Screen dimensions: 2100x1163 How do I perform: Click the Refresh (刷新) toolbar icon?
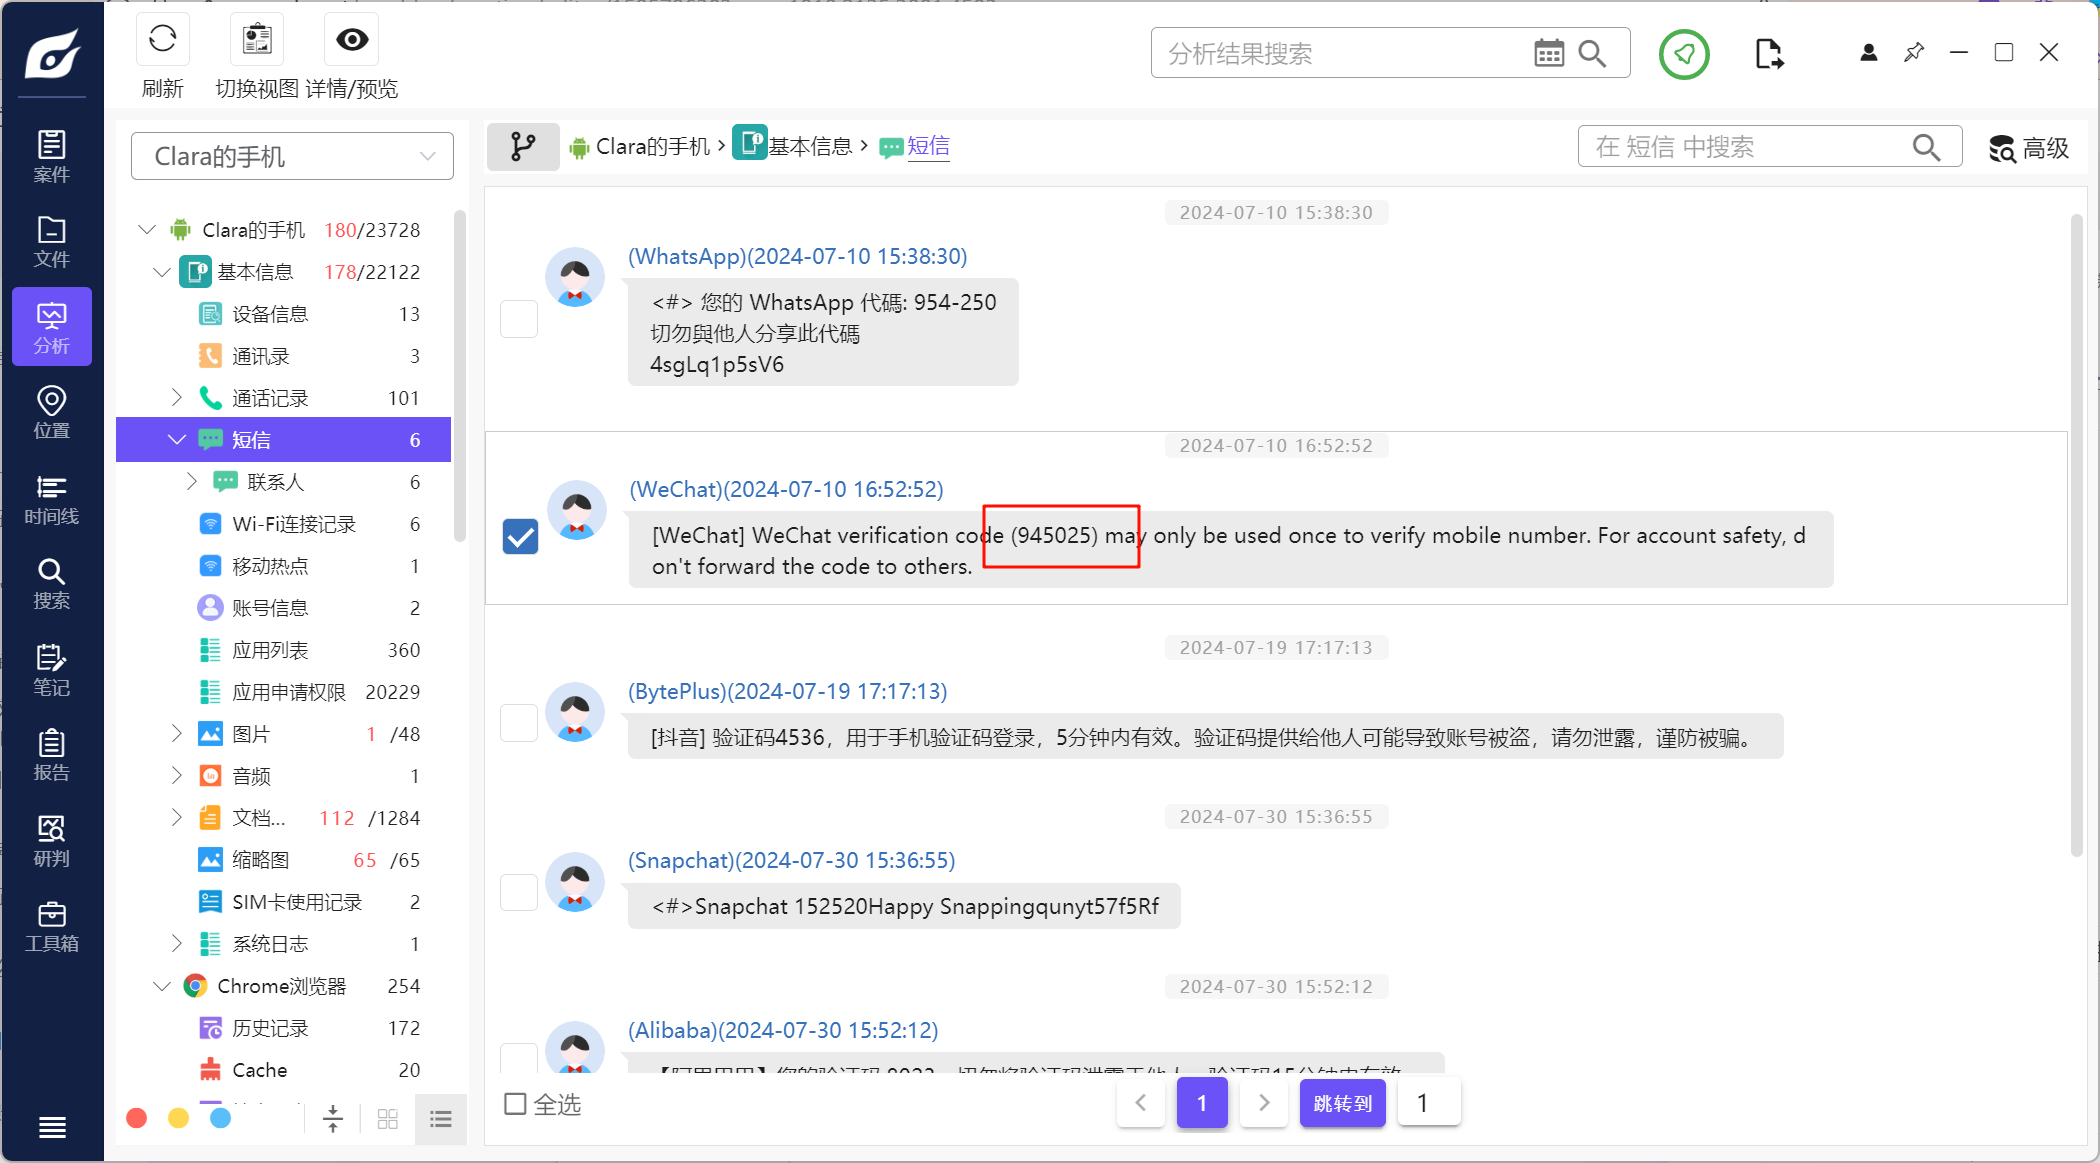pyautogui.click(x=162, y=41)
